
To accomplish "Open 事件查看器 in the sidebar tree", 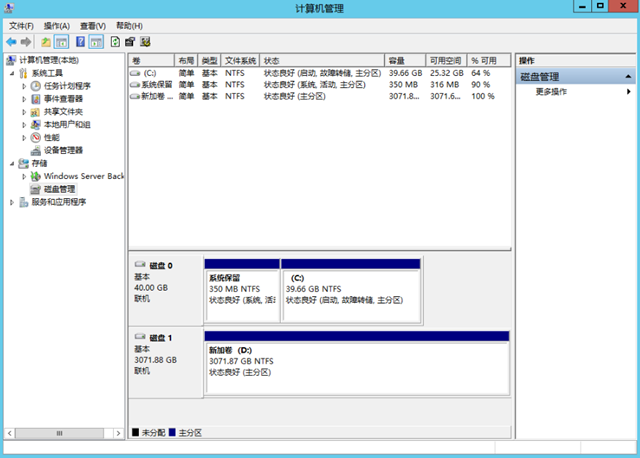I will point(63,99).
